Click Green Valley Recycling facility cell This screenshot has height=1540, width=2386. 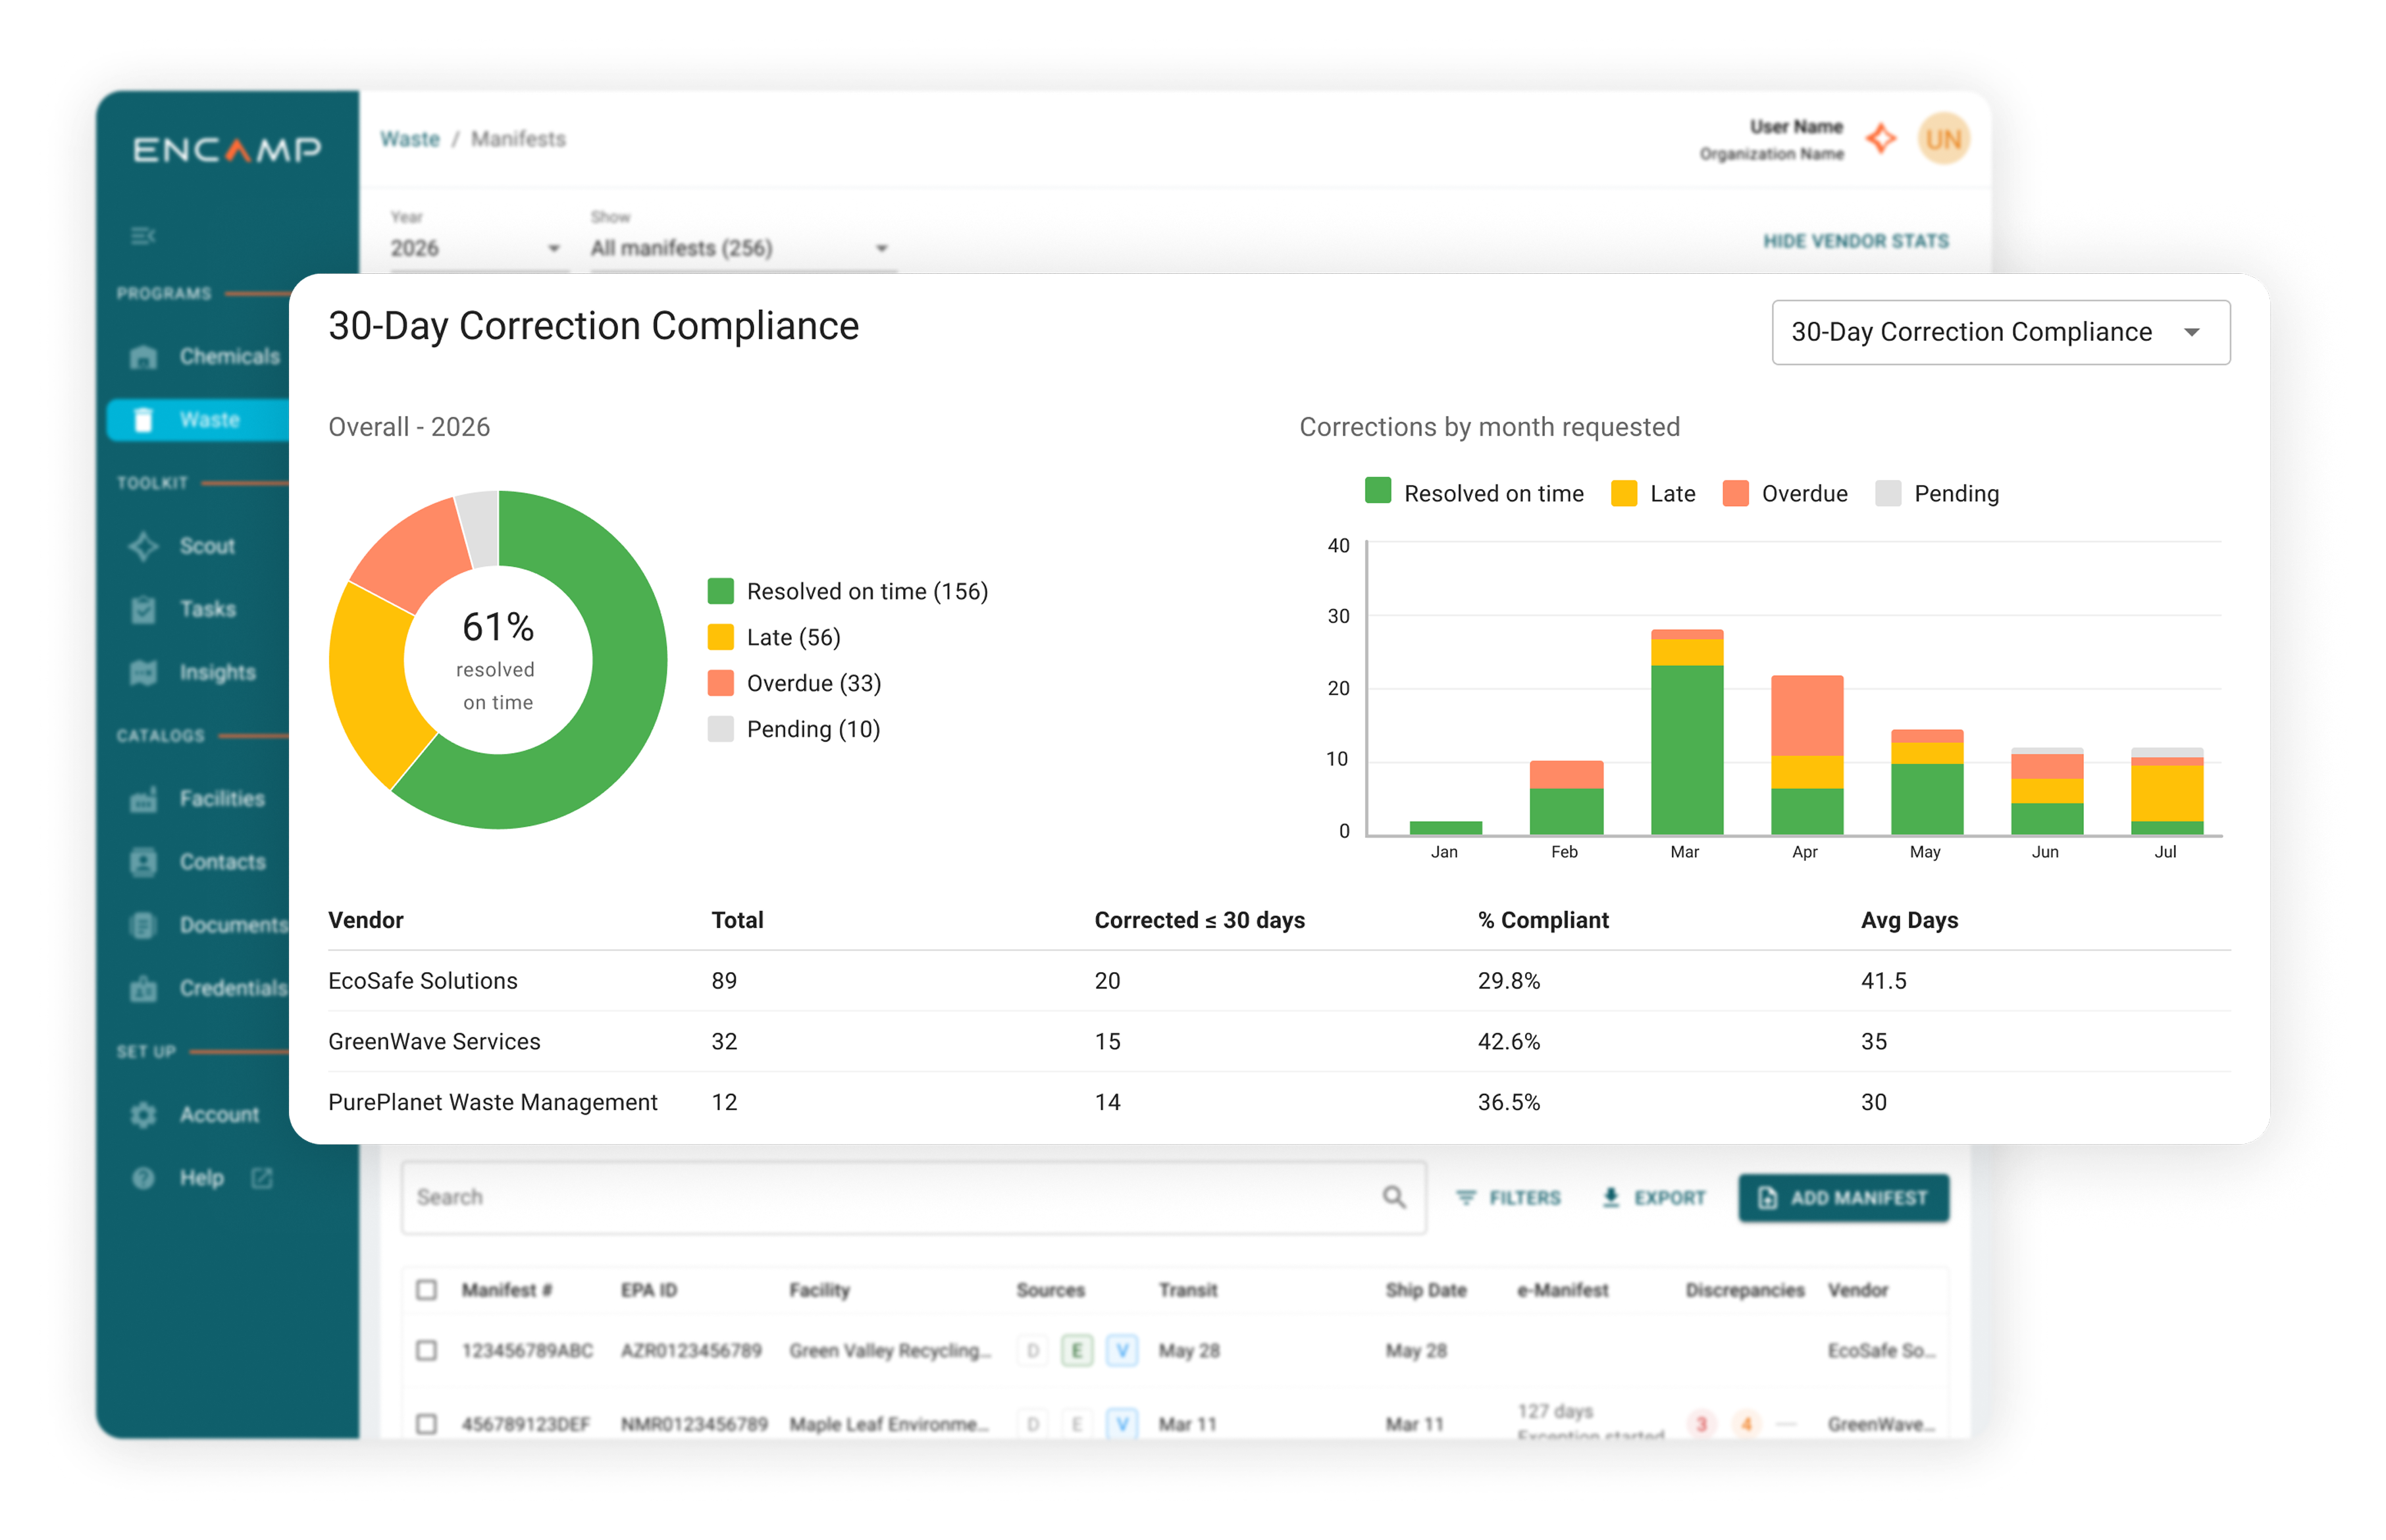(890, 1351)
